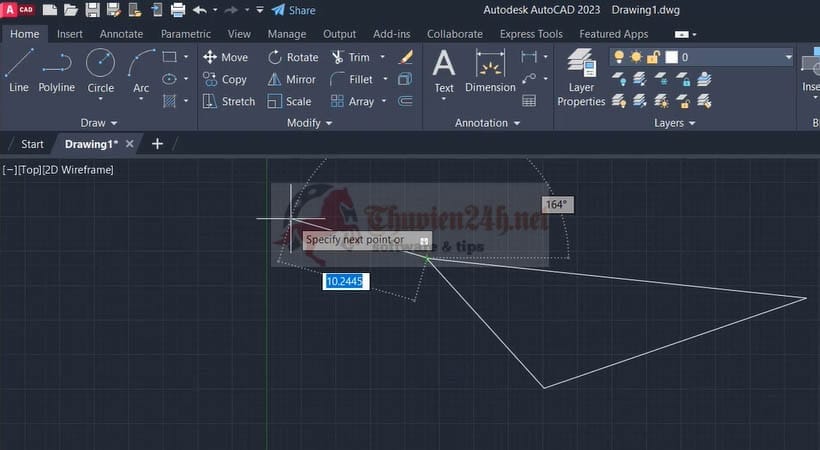This screenshot has height=450, width=820.
Task: Open the Trim dropdown arrow
Action: tap(382, 57)
